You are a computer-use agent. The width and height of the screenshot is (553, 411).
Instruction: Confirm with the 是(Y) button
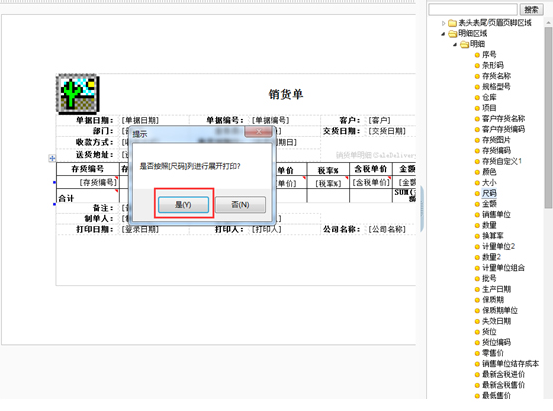[183, 205]
